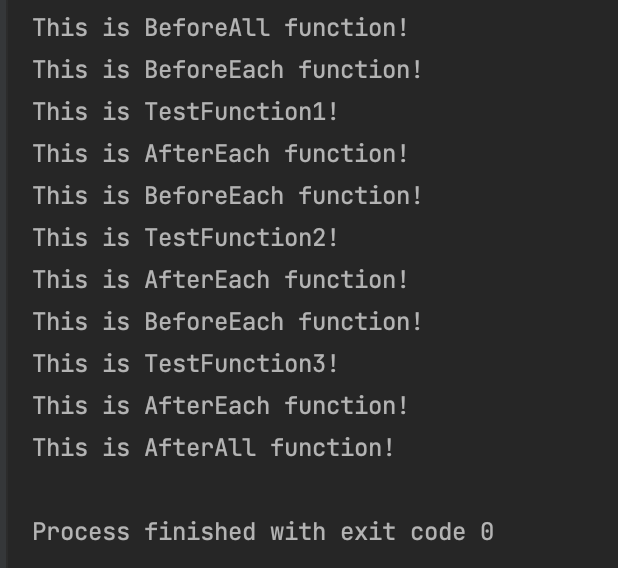Click the BeforeEach line directly above TestFunction1
618x568 pixels.
[227, 70]
